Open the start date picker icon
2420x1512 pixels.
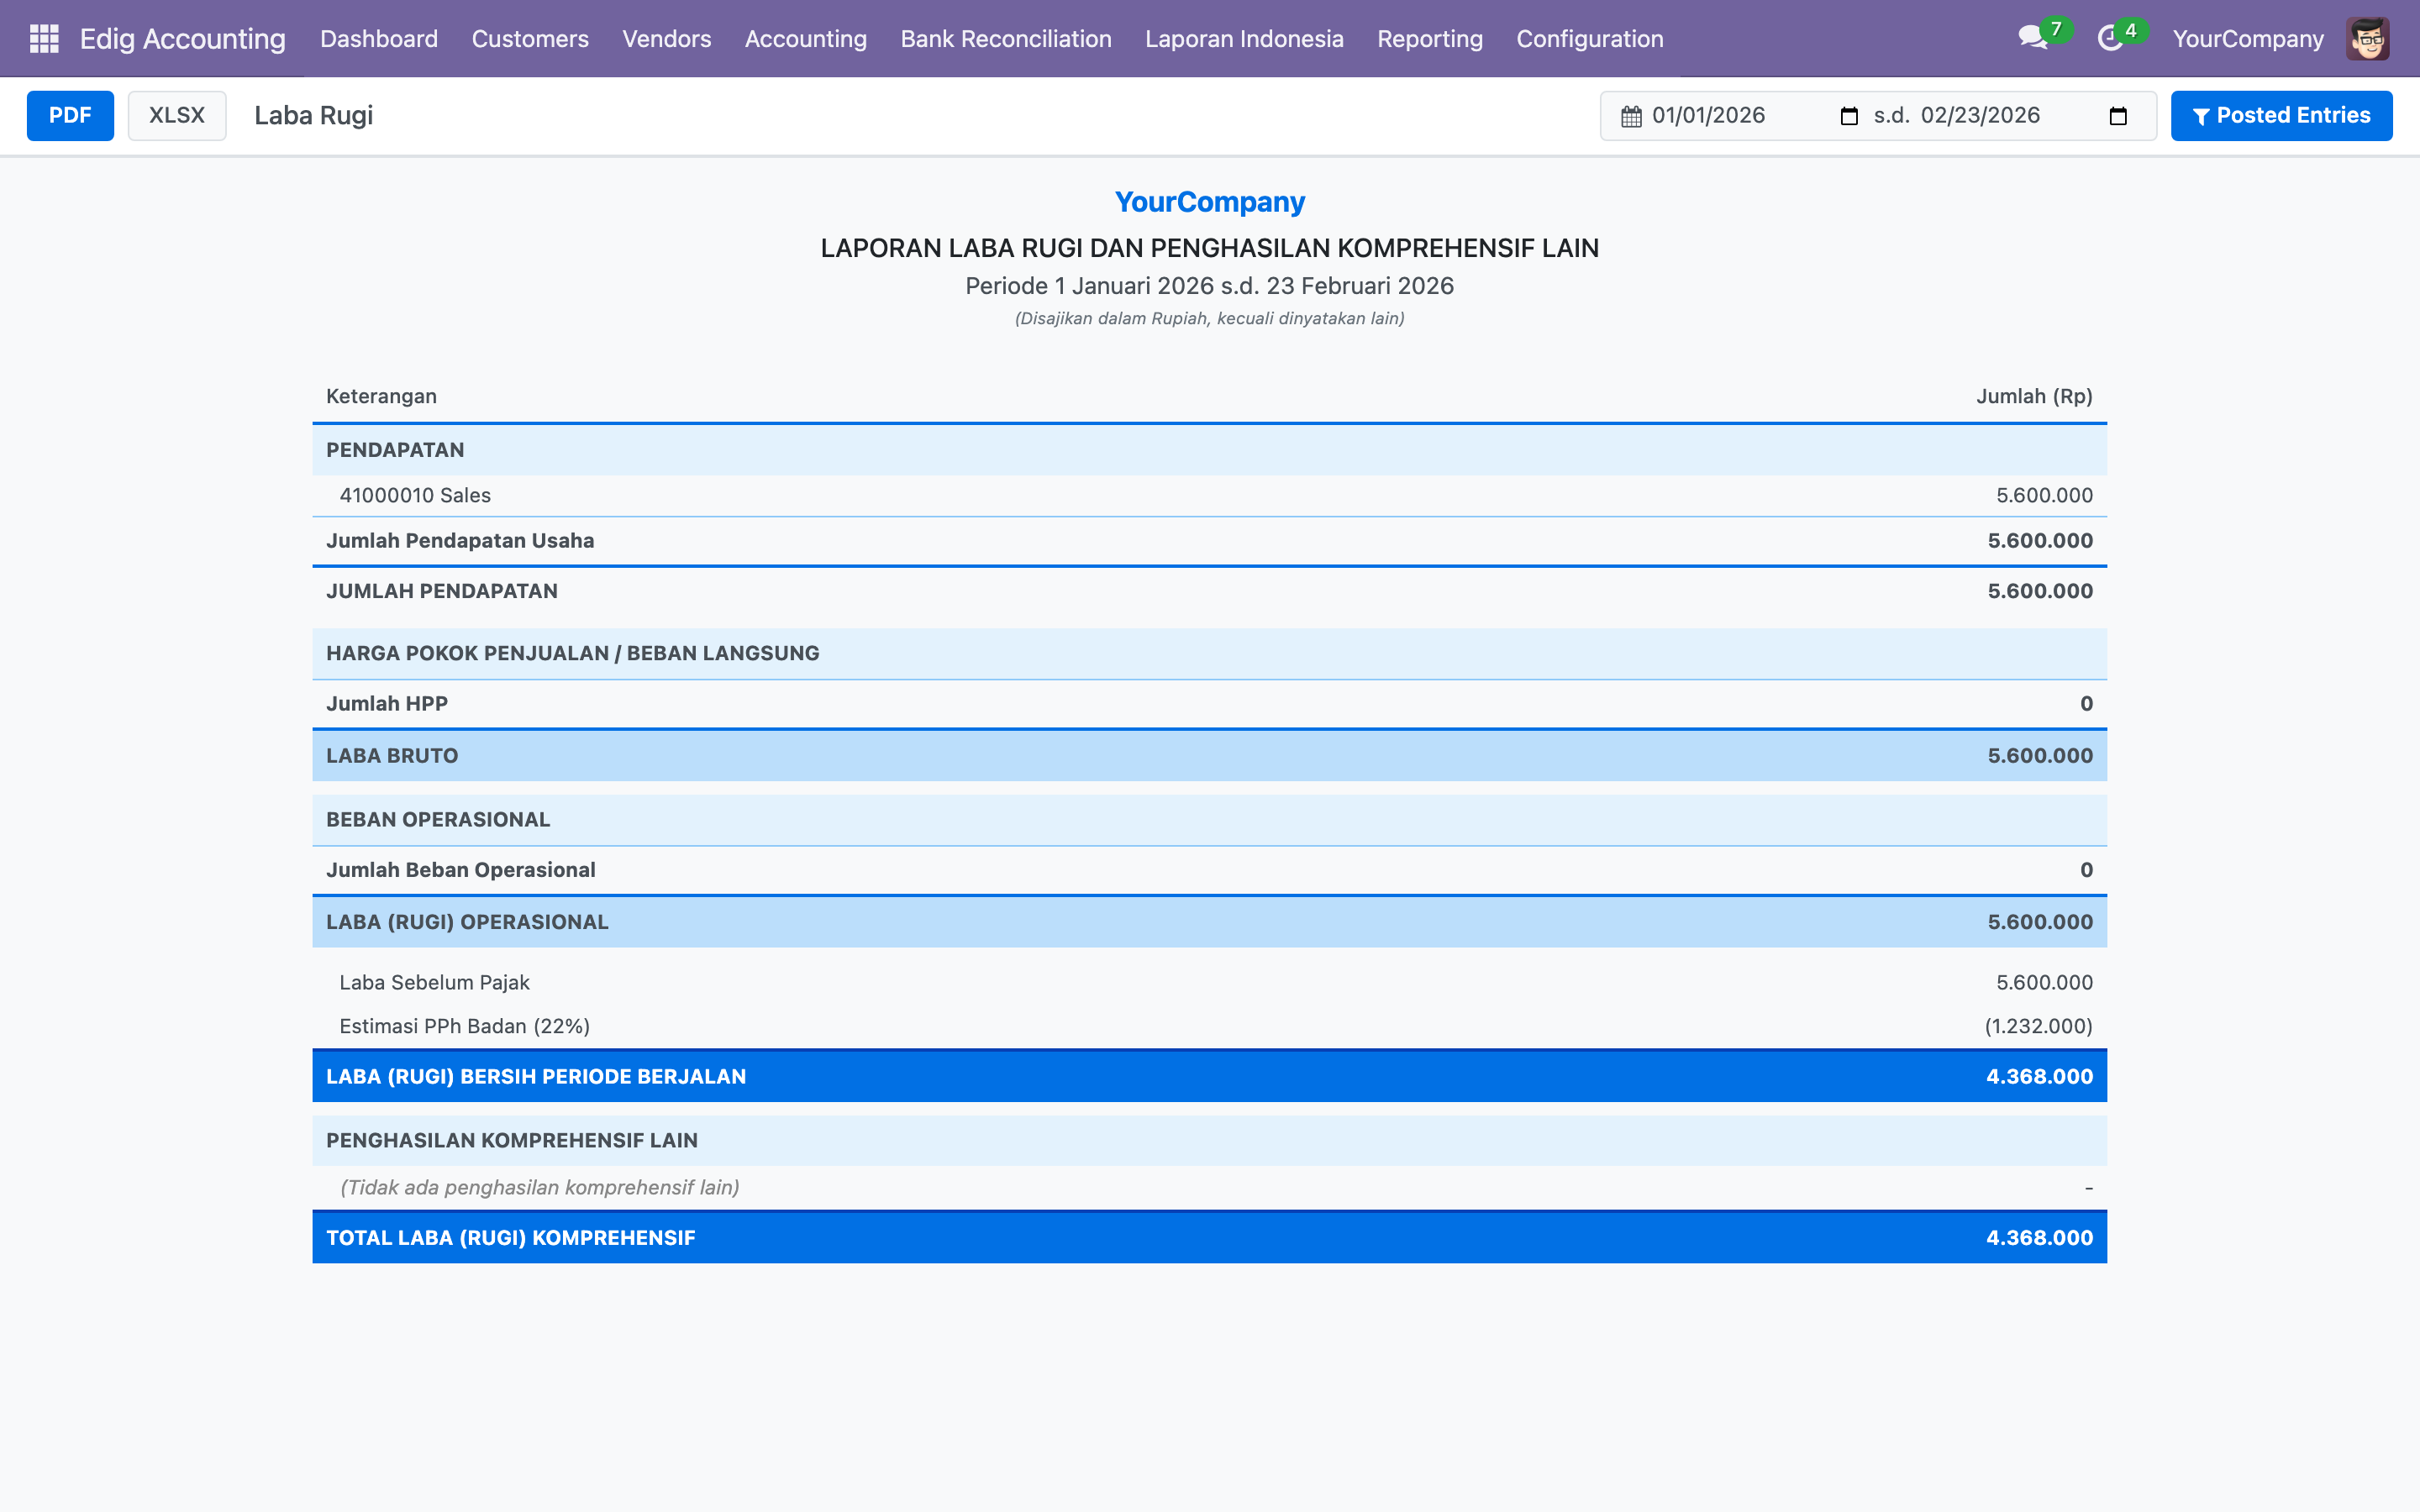(x=1849, y=116)
